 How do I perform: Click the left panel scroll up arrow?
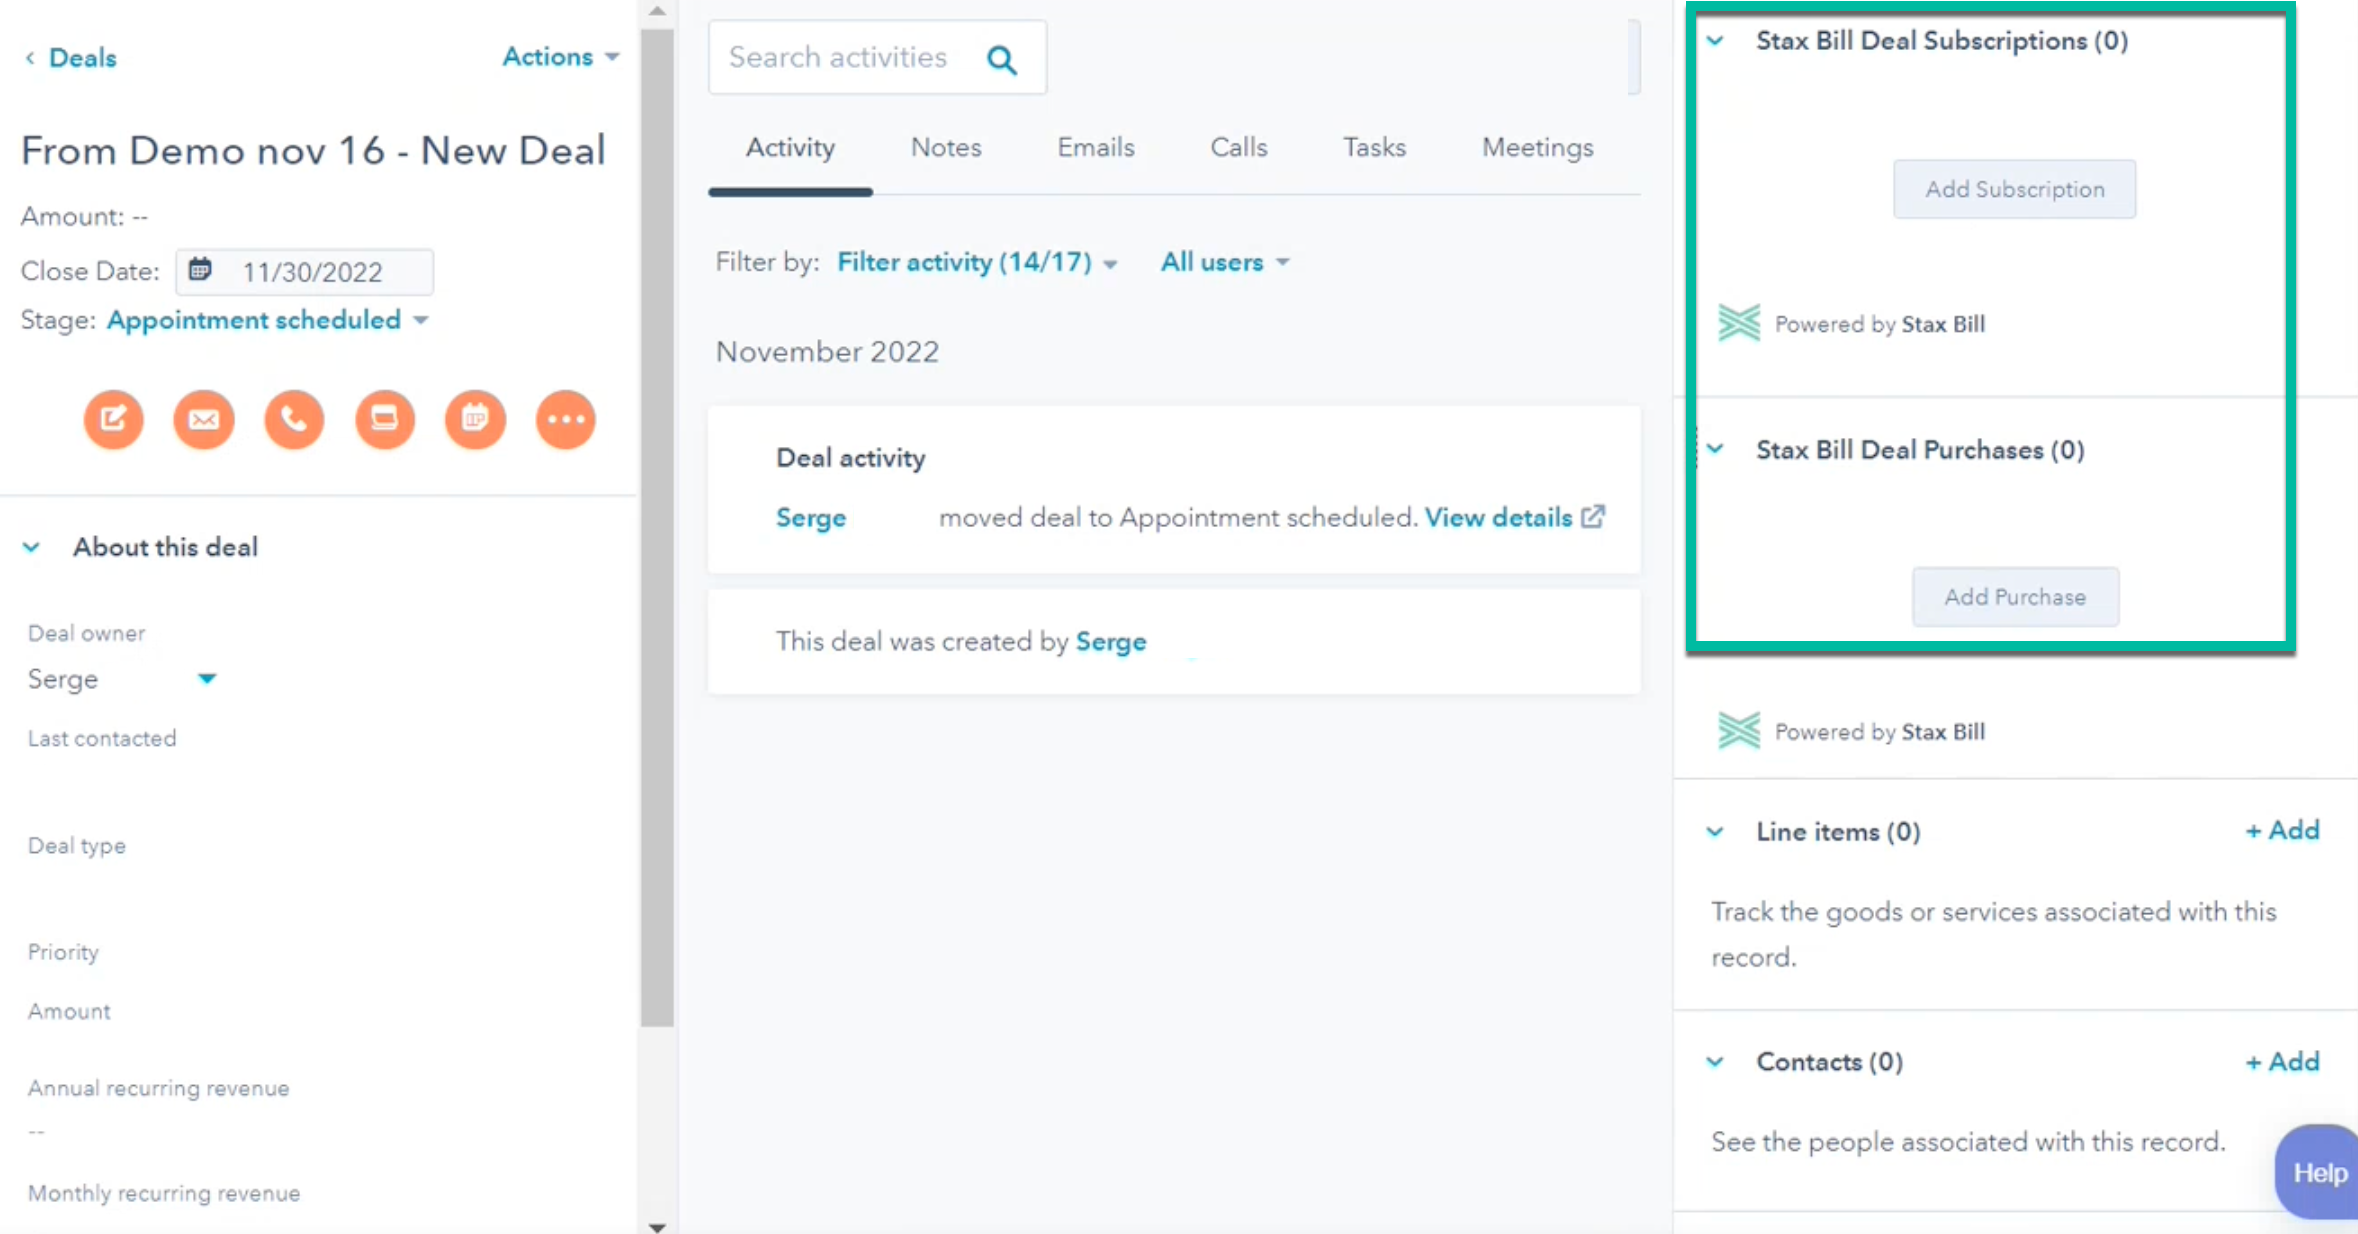point(657,11)
